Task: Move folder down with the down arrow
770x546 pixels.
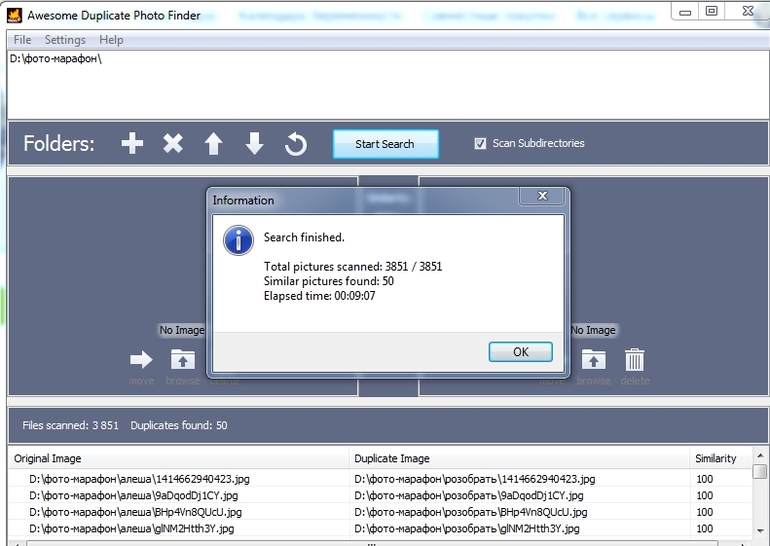Action: [x=254, y=144]
